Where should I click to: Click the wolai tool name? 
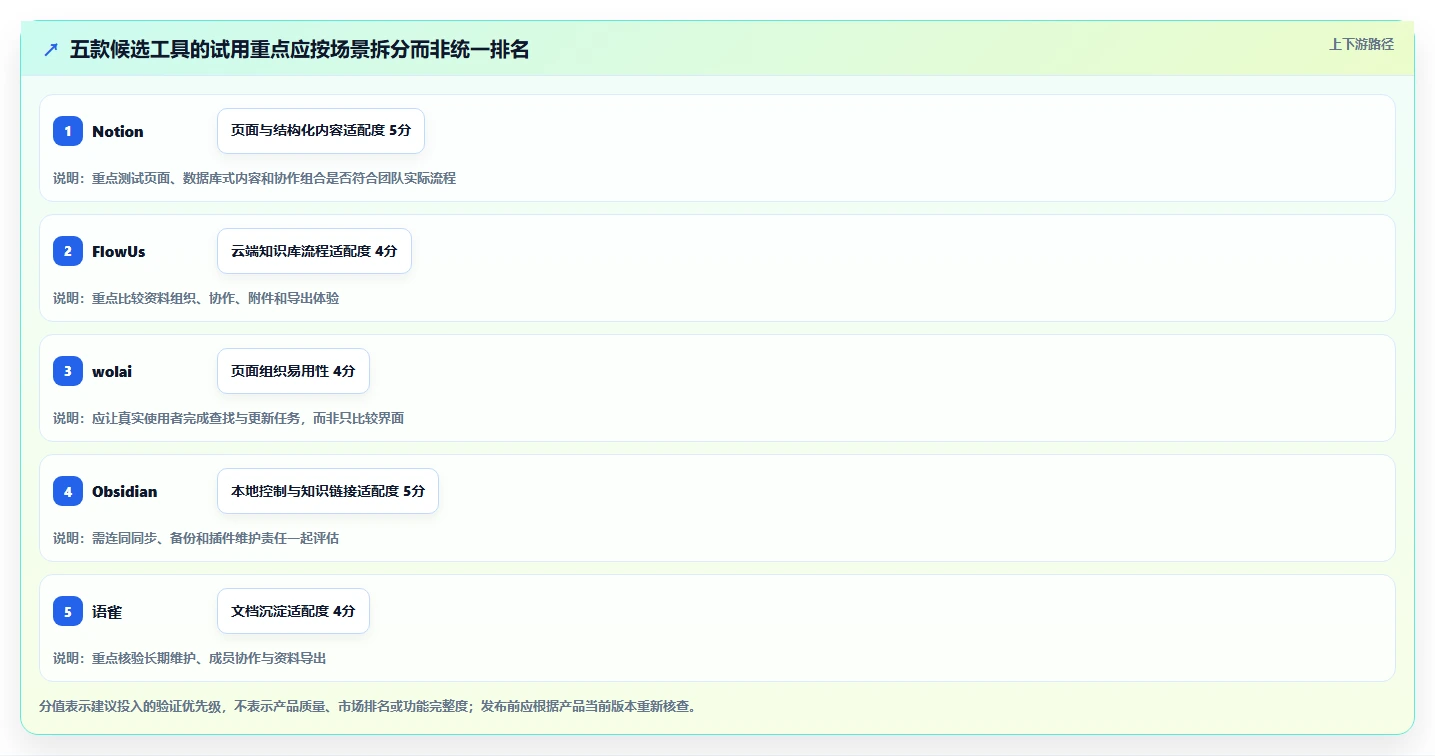[x=112, y=371]
